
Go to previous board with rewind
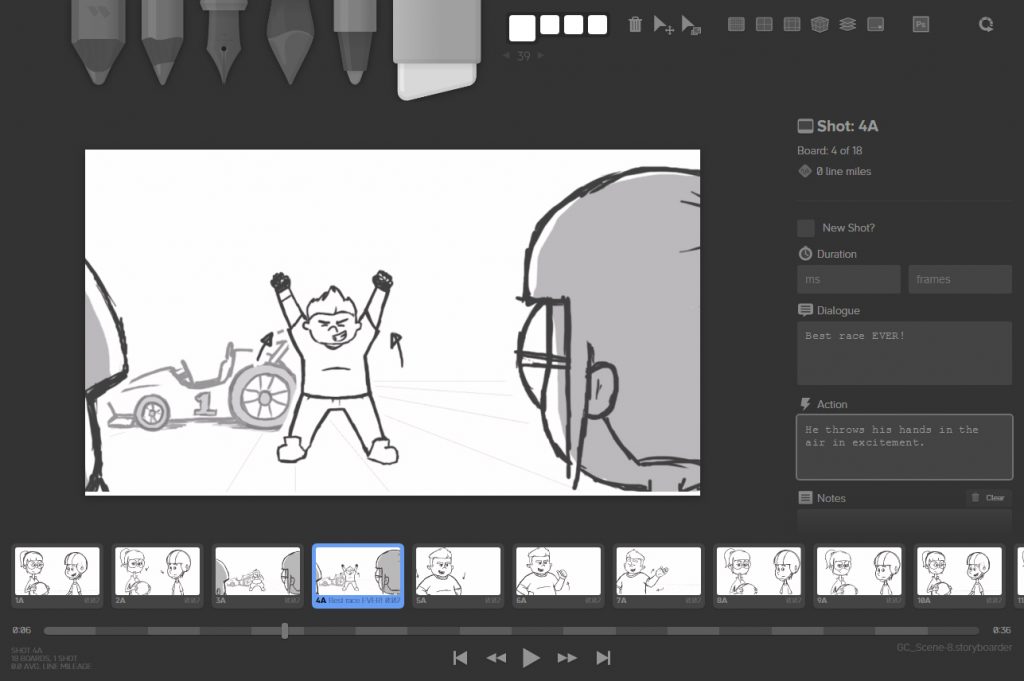click(x=496, y=658)
